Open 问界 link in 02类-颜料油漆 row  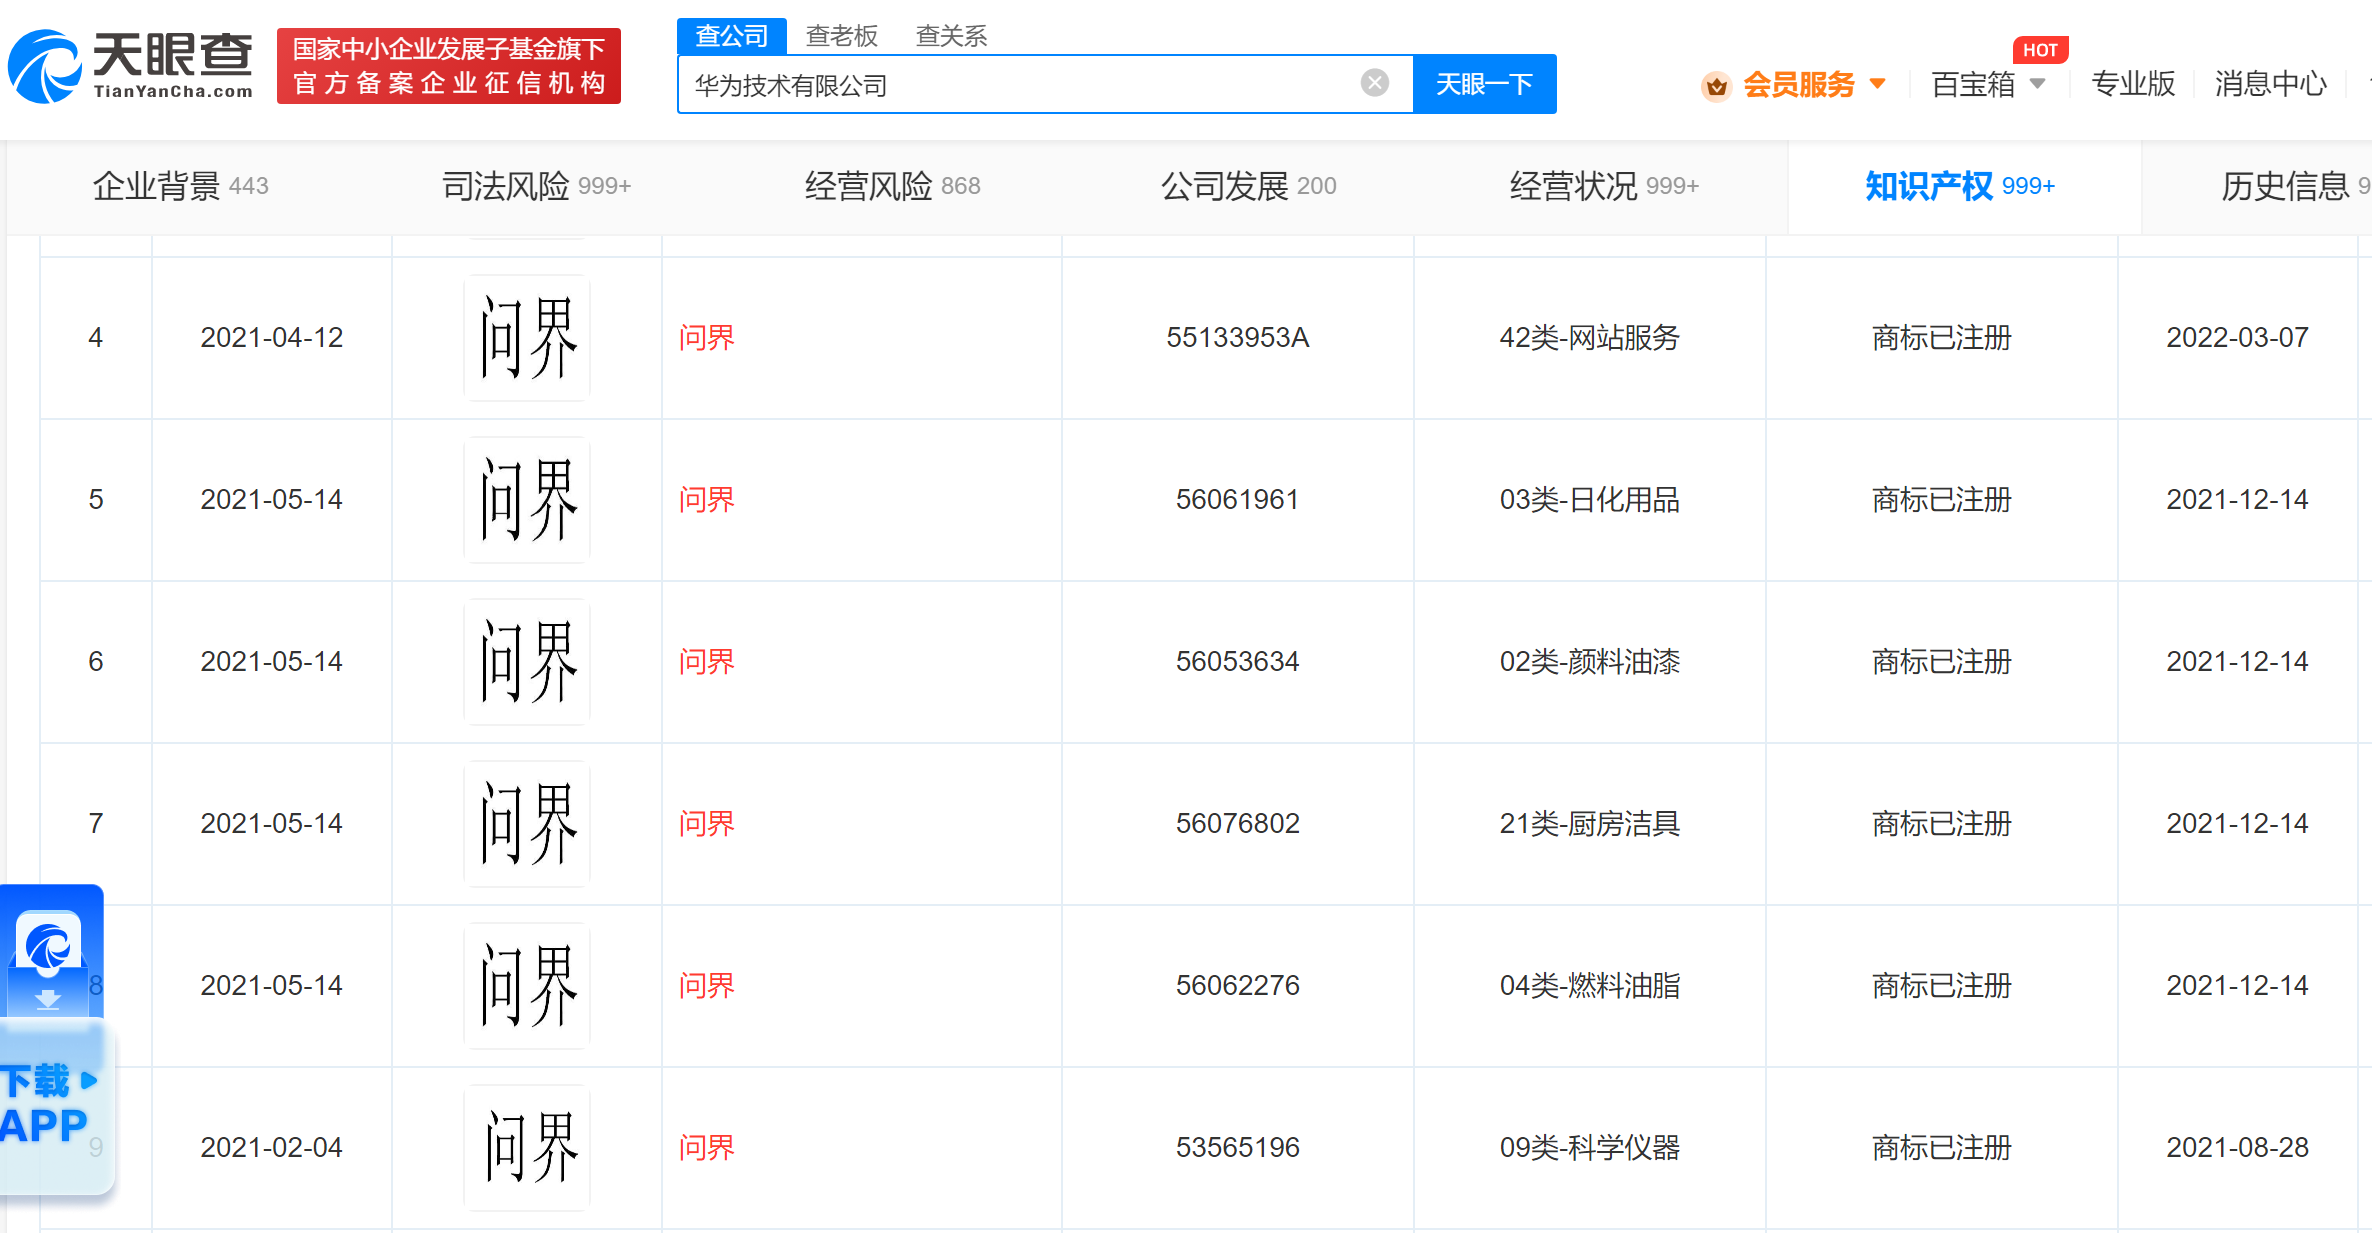(706, 662)
